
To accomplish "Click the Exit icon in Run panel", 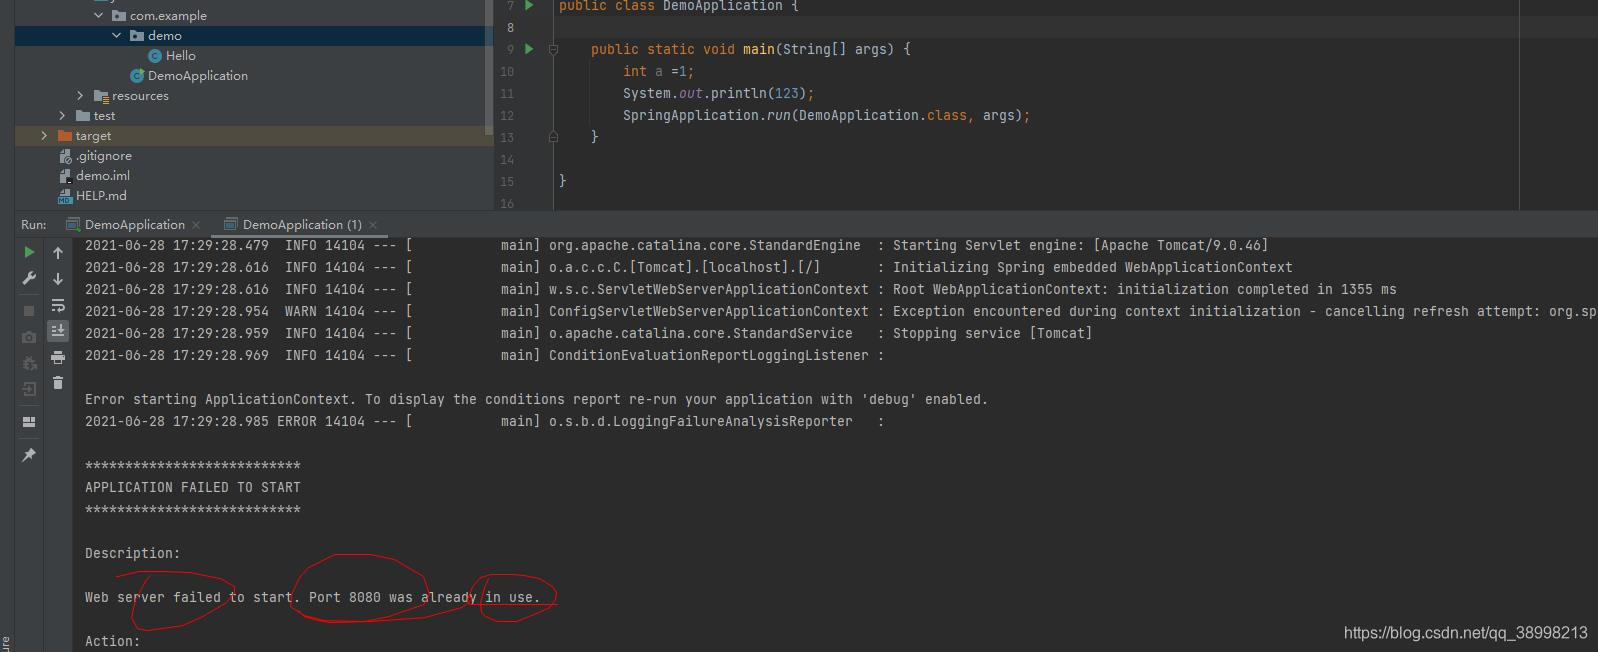I will pos(29,389).
